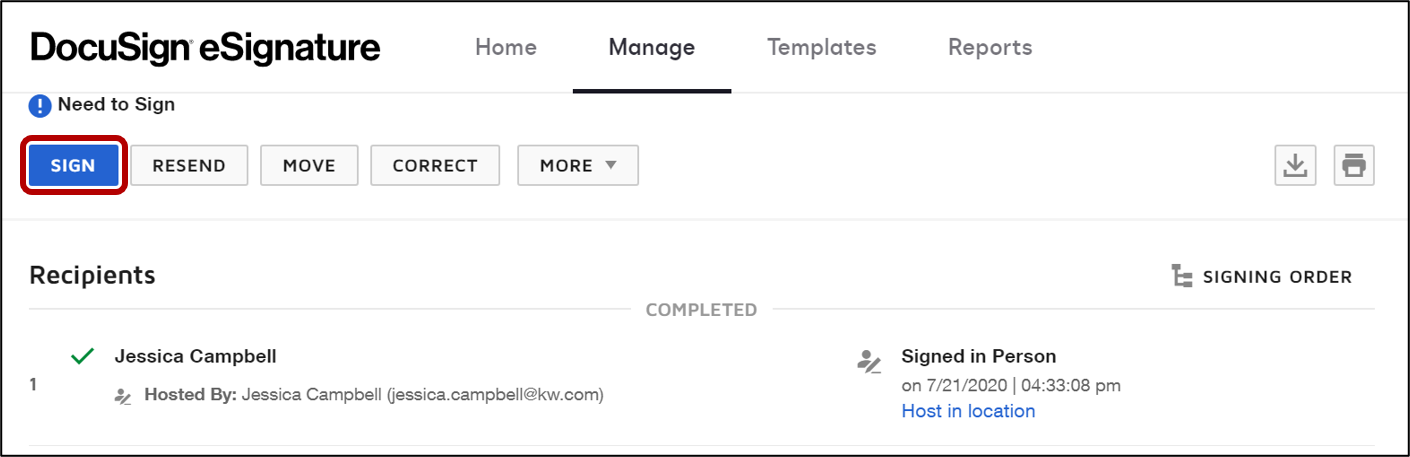Click the green checkmark beside Jessica Campbell

coord(83,356)
